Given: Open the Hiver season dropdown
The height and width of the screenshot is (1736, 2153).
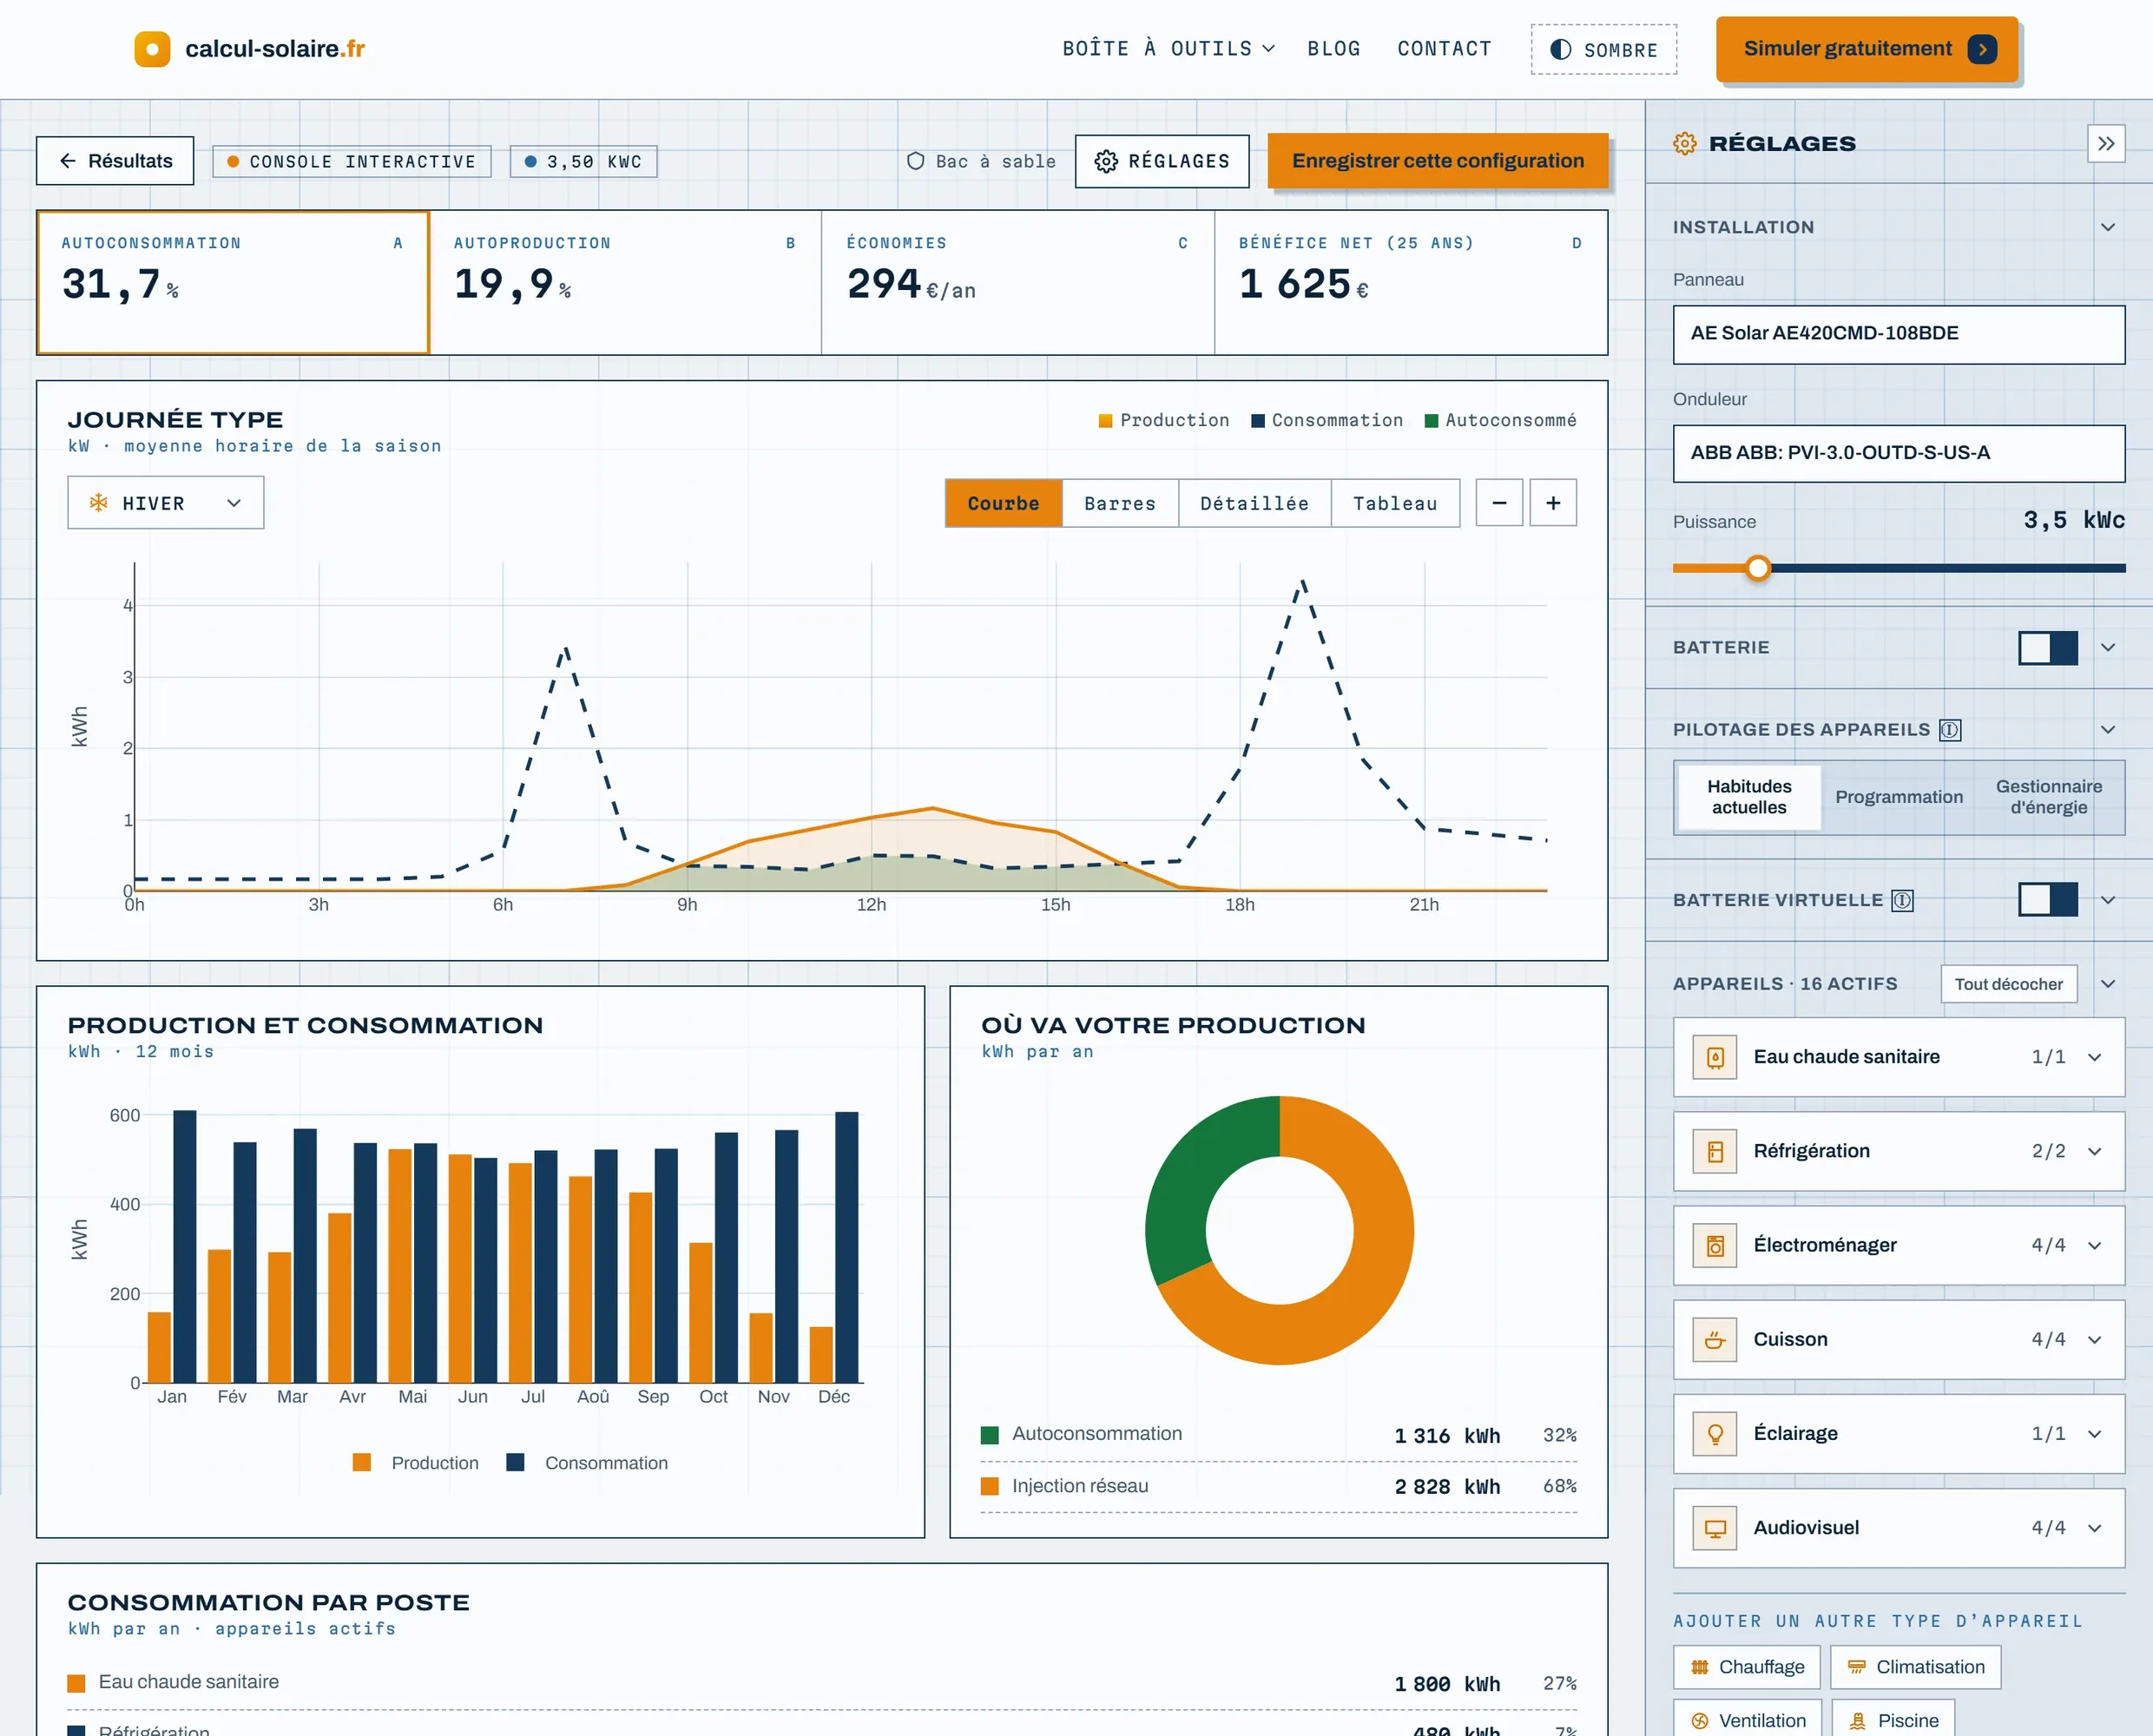Looking at the screenshot, I should click(166, 503).
